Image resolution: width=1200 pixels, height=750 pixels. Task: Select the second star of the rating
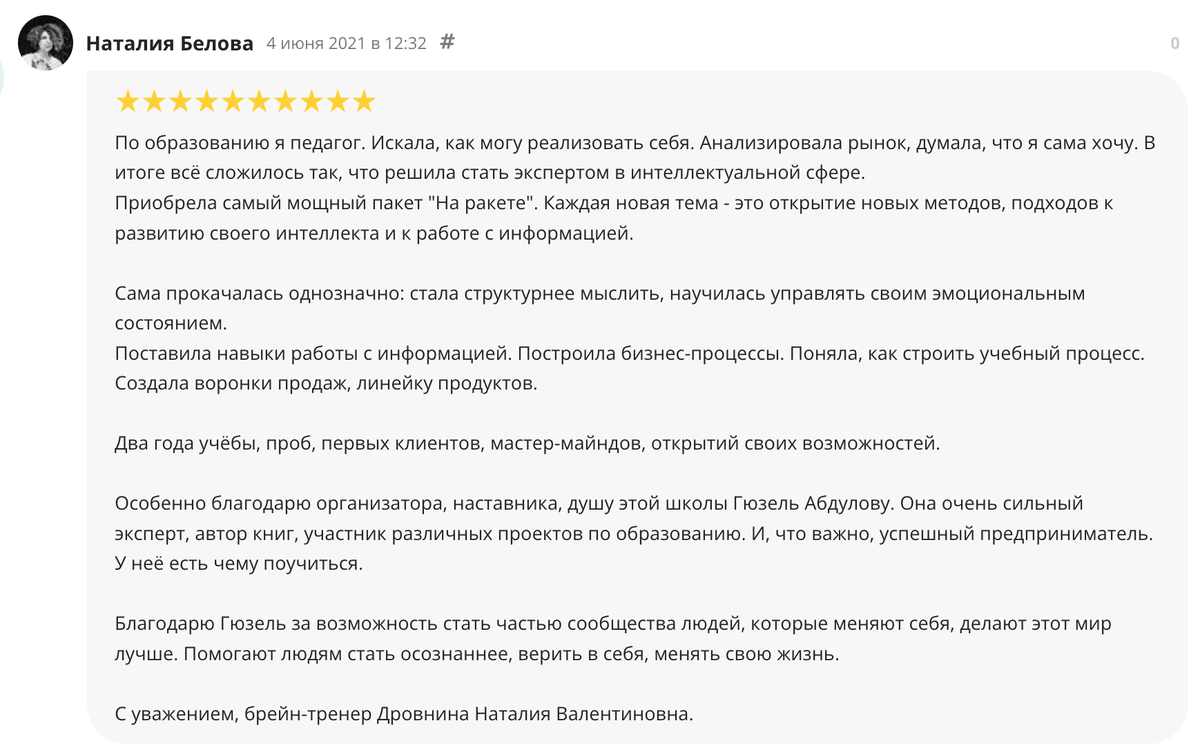point(154,101)
